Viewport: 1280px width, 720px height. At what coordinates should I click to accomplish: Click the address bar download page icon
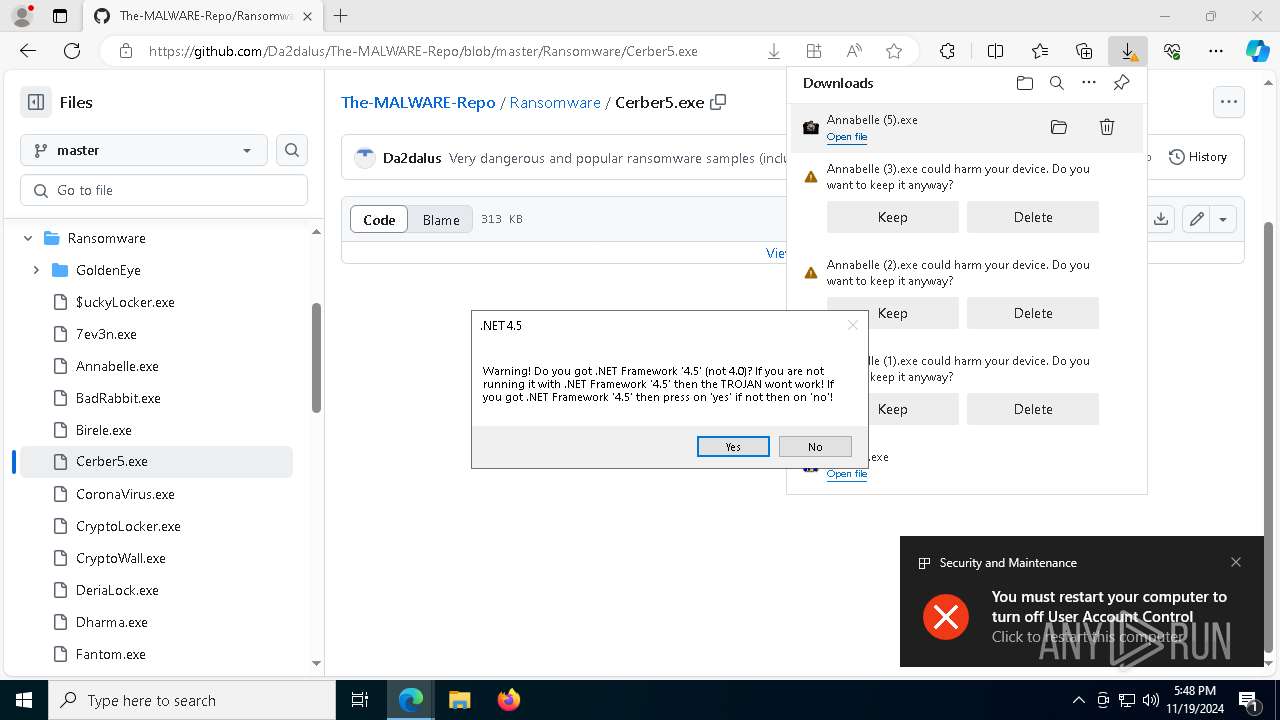click(774, 51)
